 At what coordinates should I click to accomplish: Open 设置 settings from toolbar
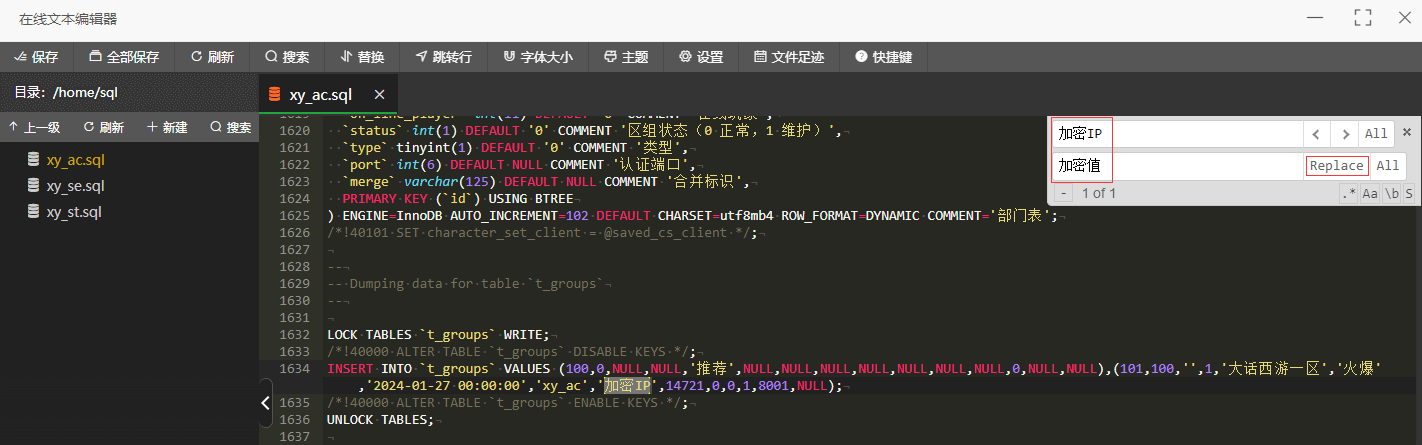[x=701, y=57]
